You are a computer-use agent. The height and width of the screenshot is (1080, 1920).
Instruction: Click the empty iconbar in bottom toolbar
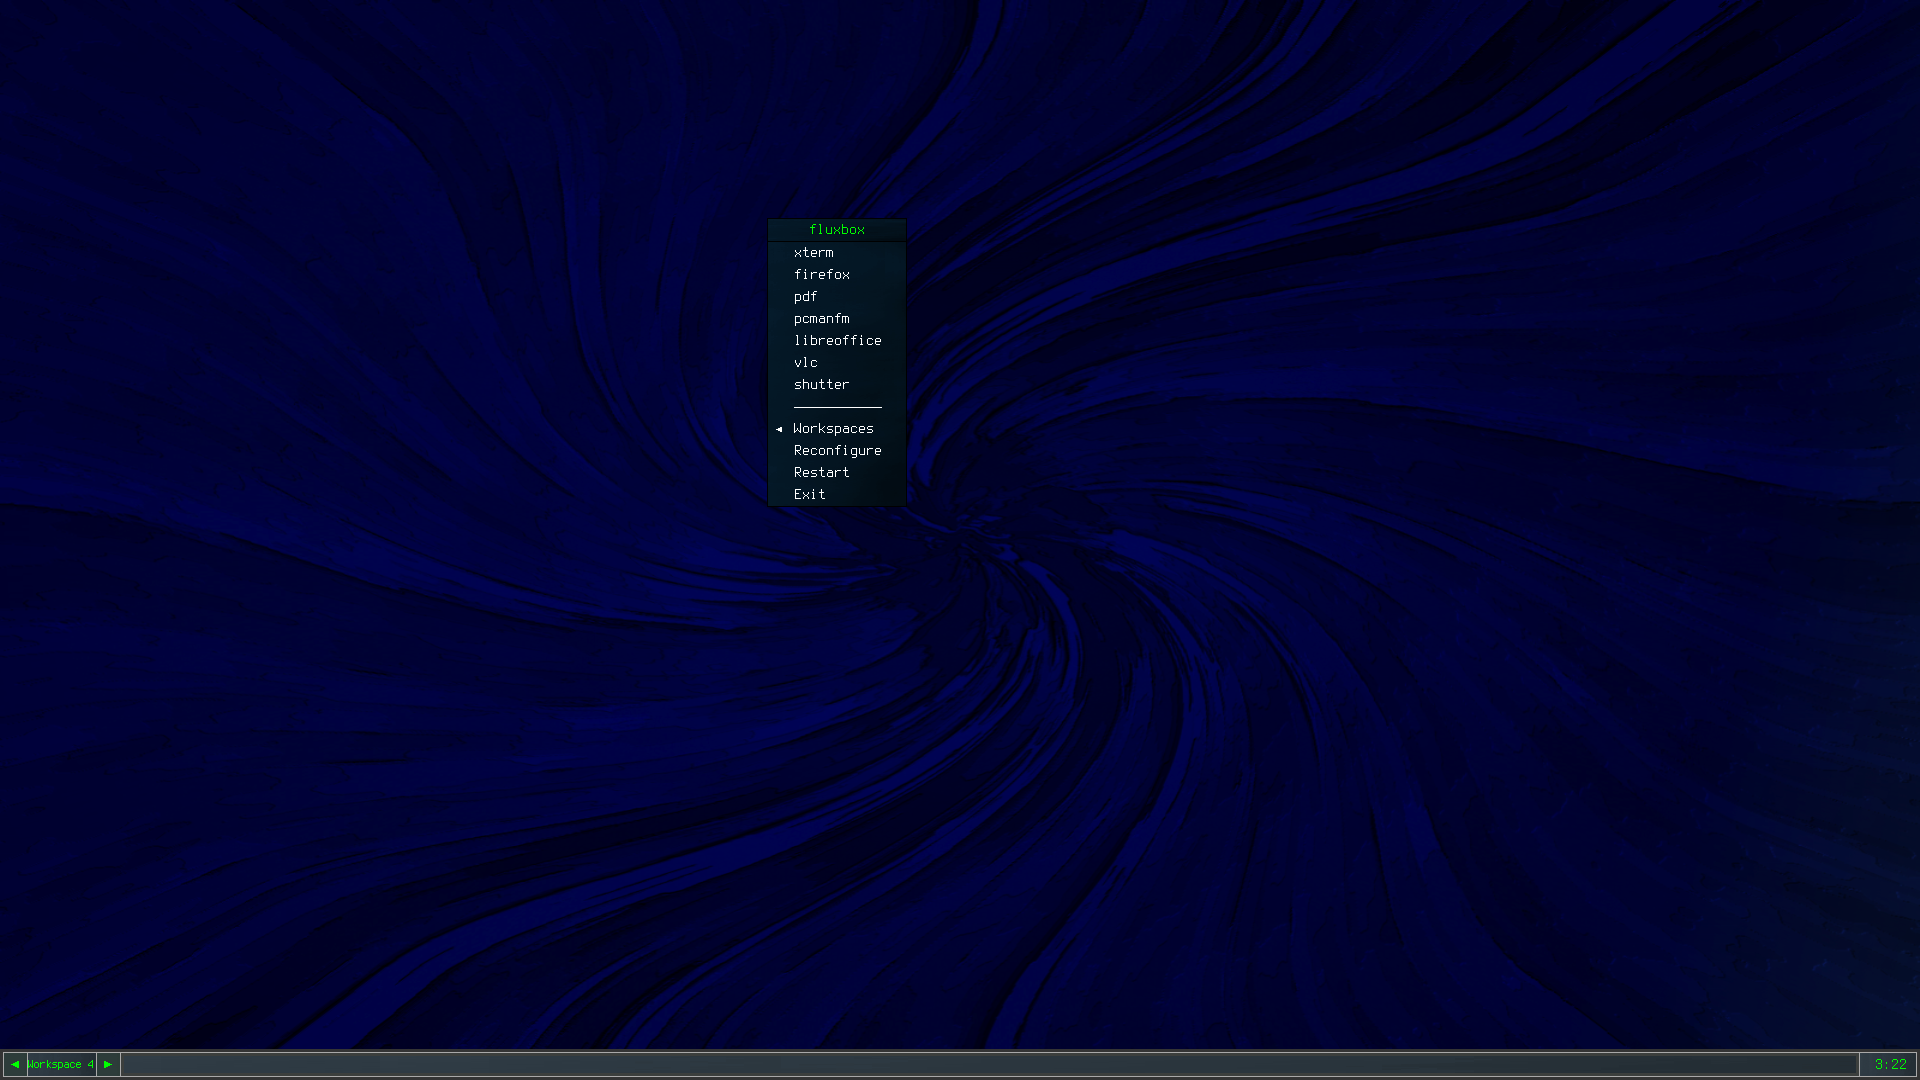pyautogui.click(x=990, y=1064)
